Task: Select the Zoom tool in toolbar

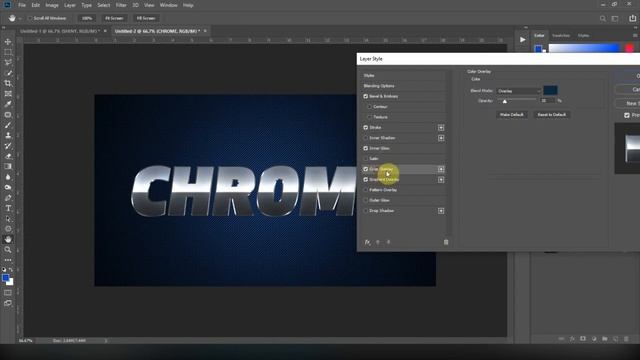Action: [8, 250]
